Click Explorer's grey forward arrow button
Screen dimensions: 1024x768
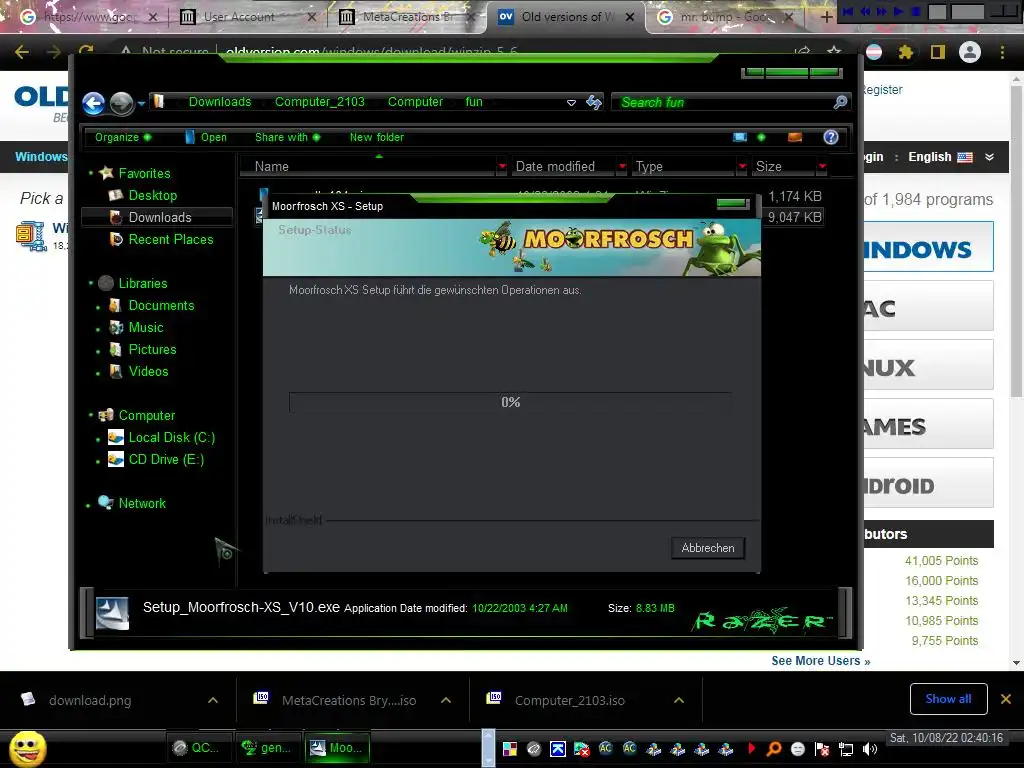coord(121,103)
